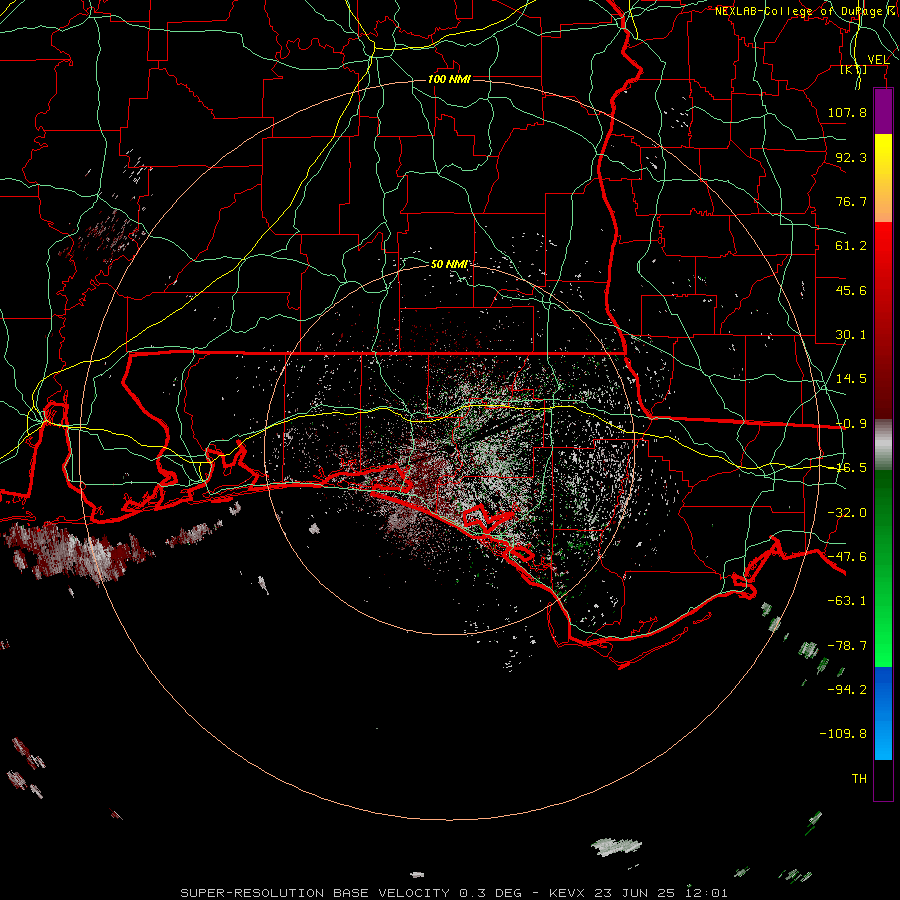Pick the red segment of the velocity color bar
The height and width of the screenshot is (900, 900).
point(883,320)
